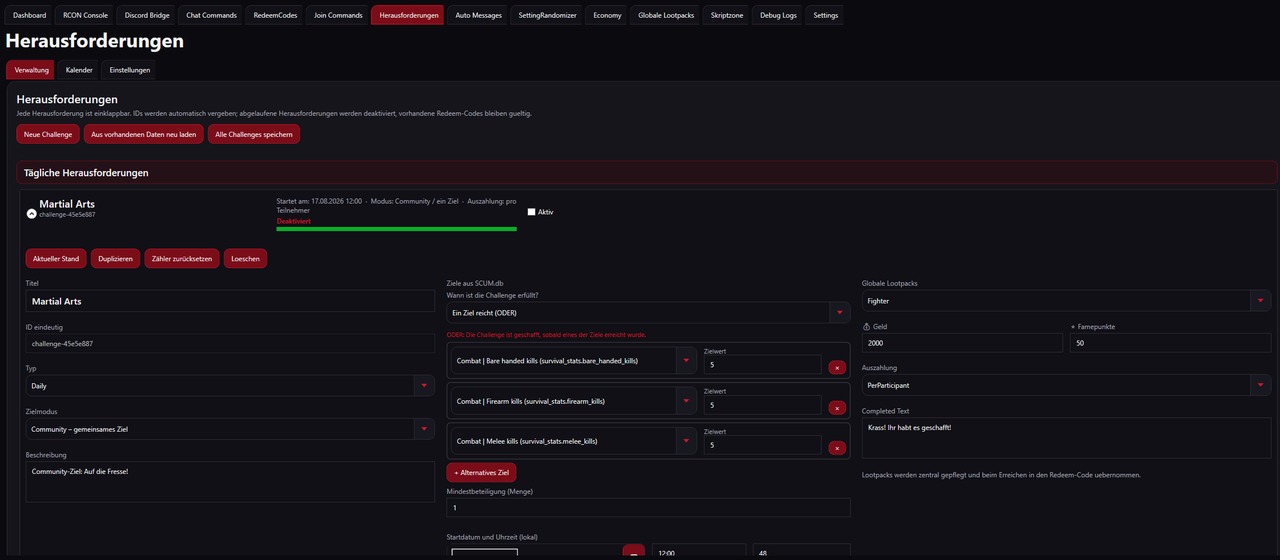Viewport: 1280px width, 560px height.
Task: Switch to the Kalender sub-tab
Action: [79, 70]
